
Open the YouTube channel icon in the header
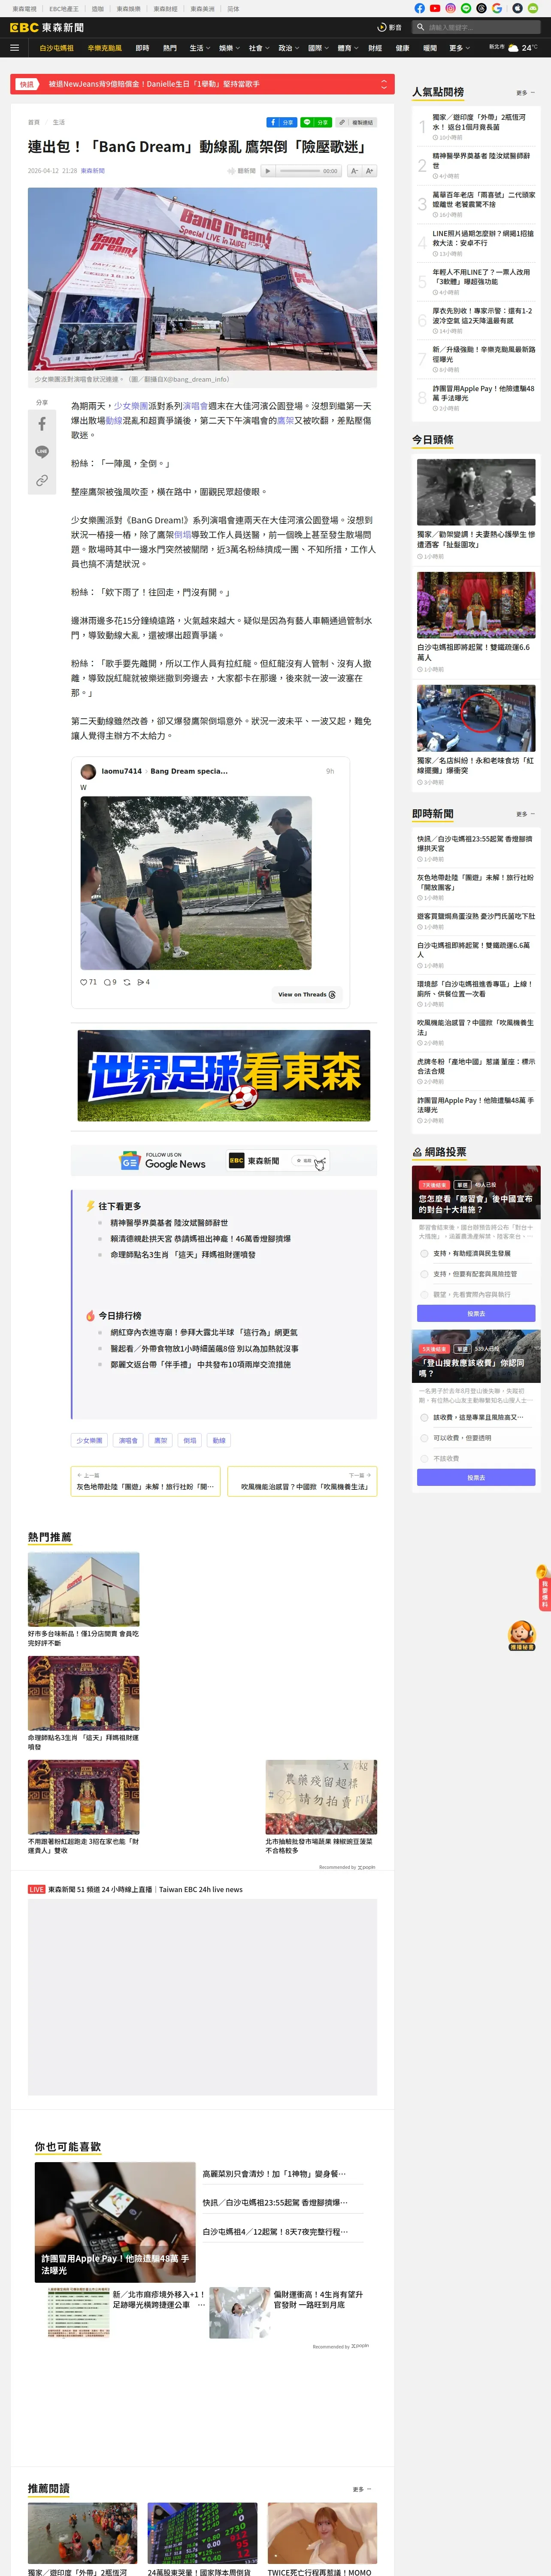point(435,8)
